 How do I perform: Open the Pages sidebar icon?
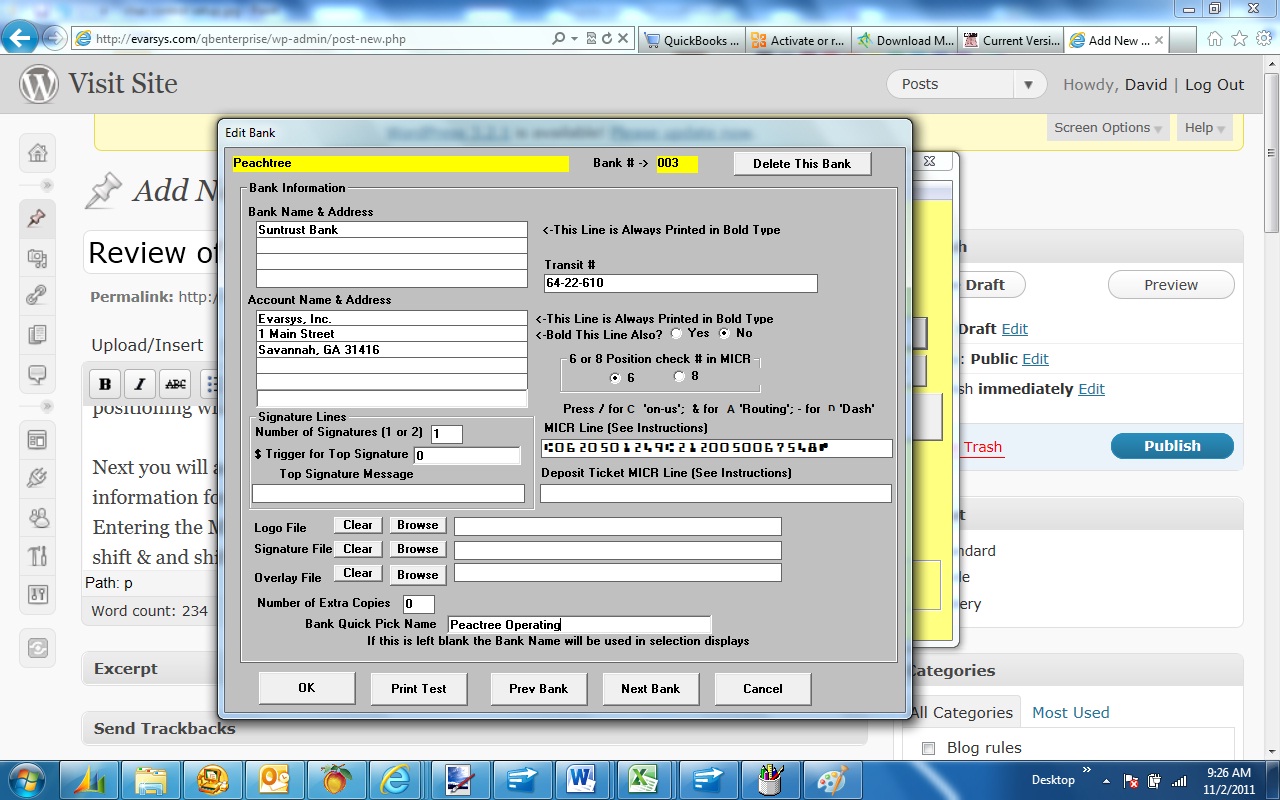tap(38, 335)
